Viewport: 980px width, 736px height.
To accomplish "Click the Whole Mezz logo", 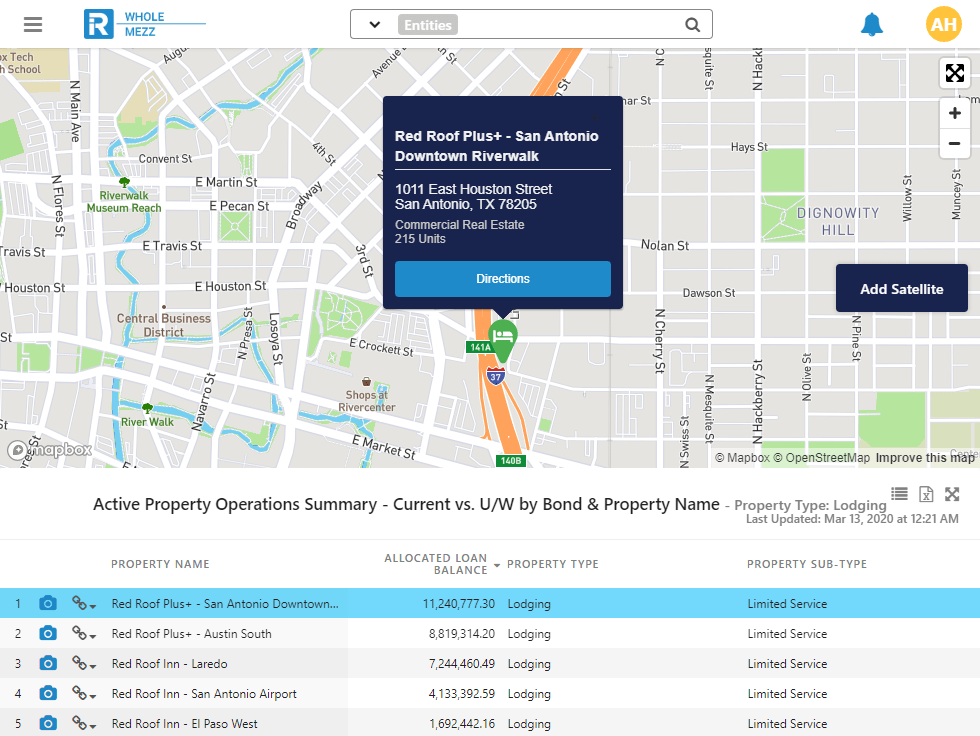I will (x=144, y=24).
